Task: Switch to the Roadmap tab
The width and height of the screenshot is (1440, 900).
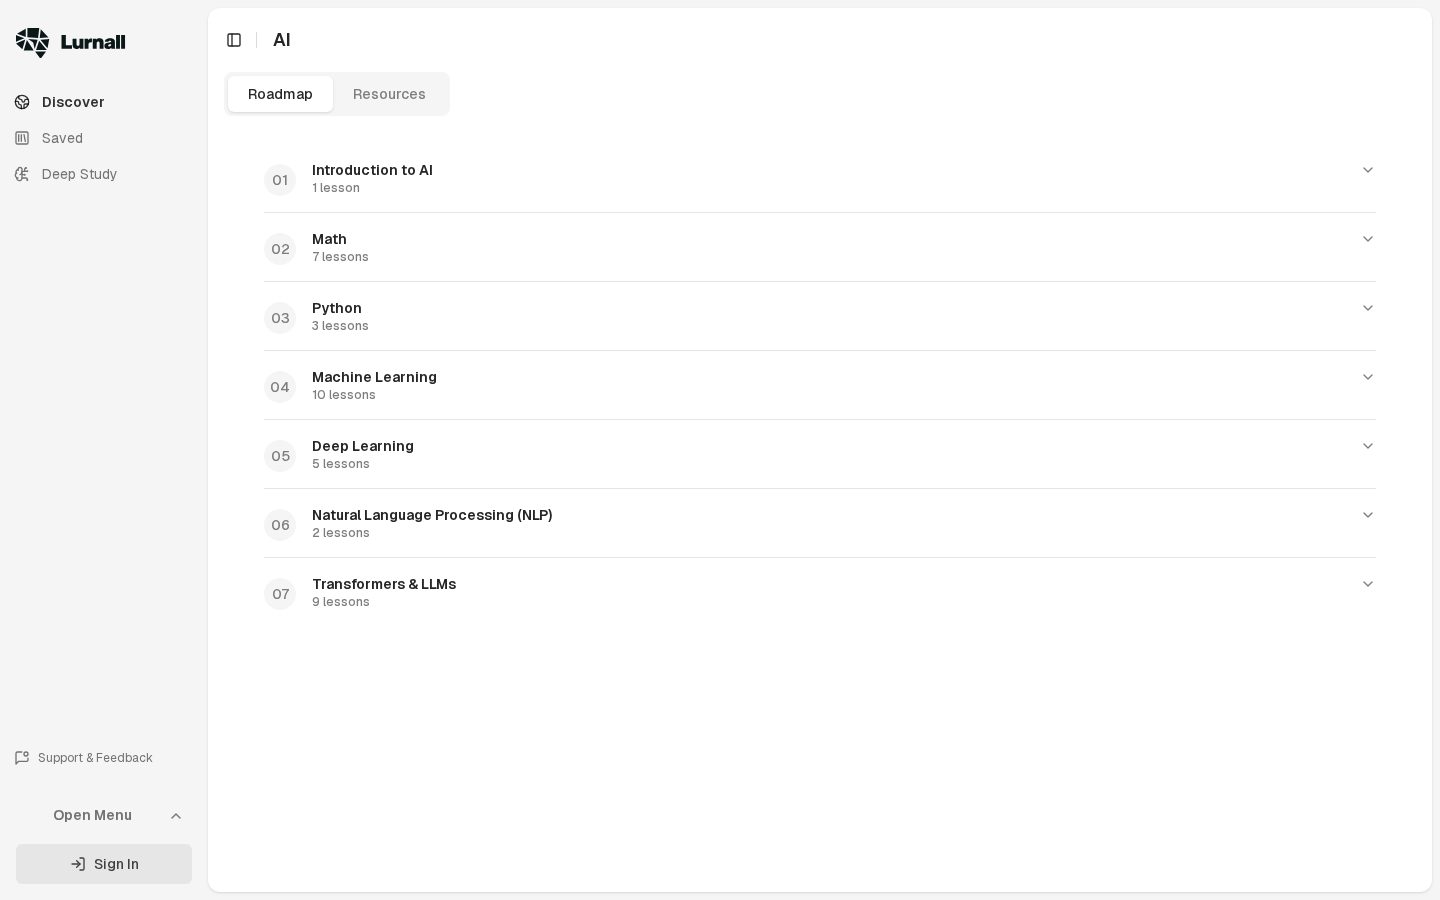Action: [280, 94]
